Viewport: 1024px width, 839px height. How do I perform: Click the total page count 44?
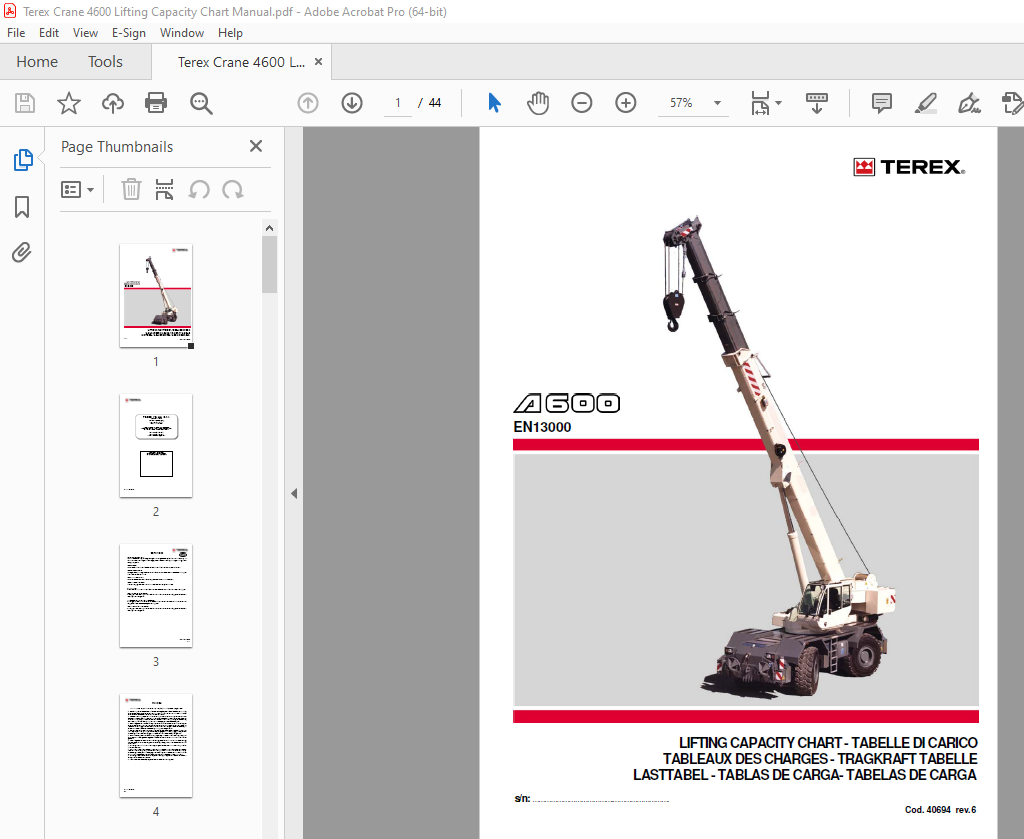(x=435, y=103)
